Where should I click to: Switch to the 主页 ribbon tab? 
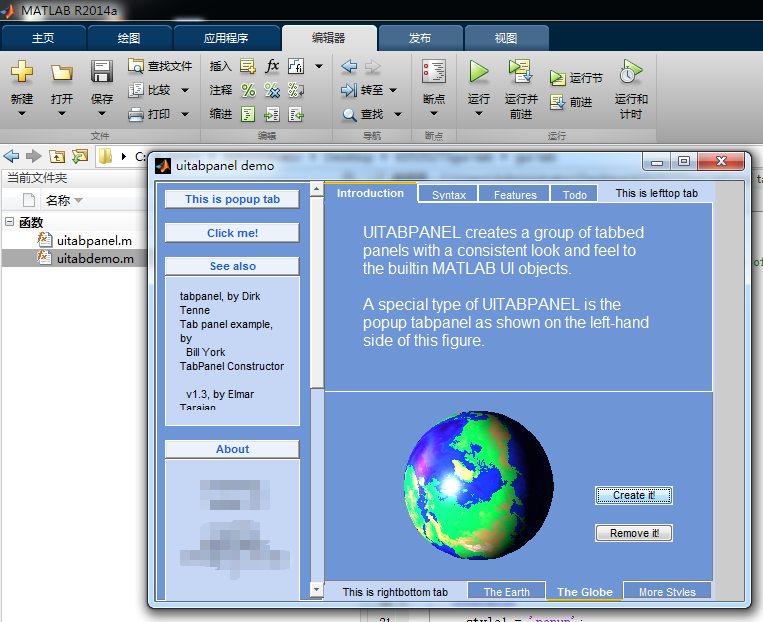click(43, 38)
